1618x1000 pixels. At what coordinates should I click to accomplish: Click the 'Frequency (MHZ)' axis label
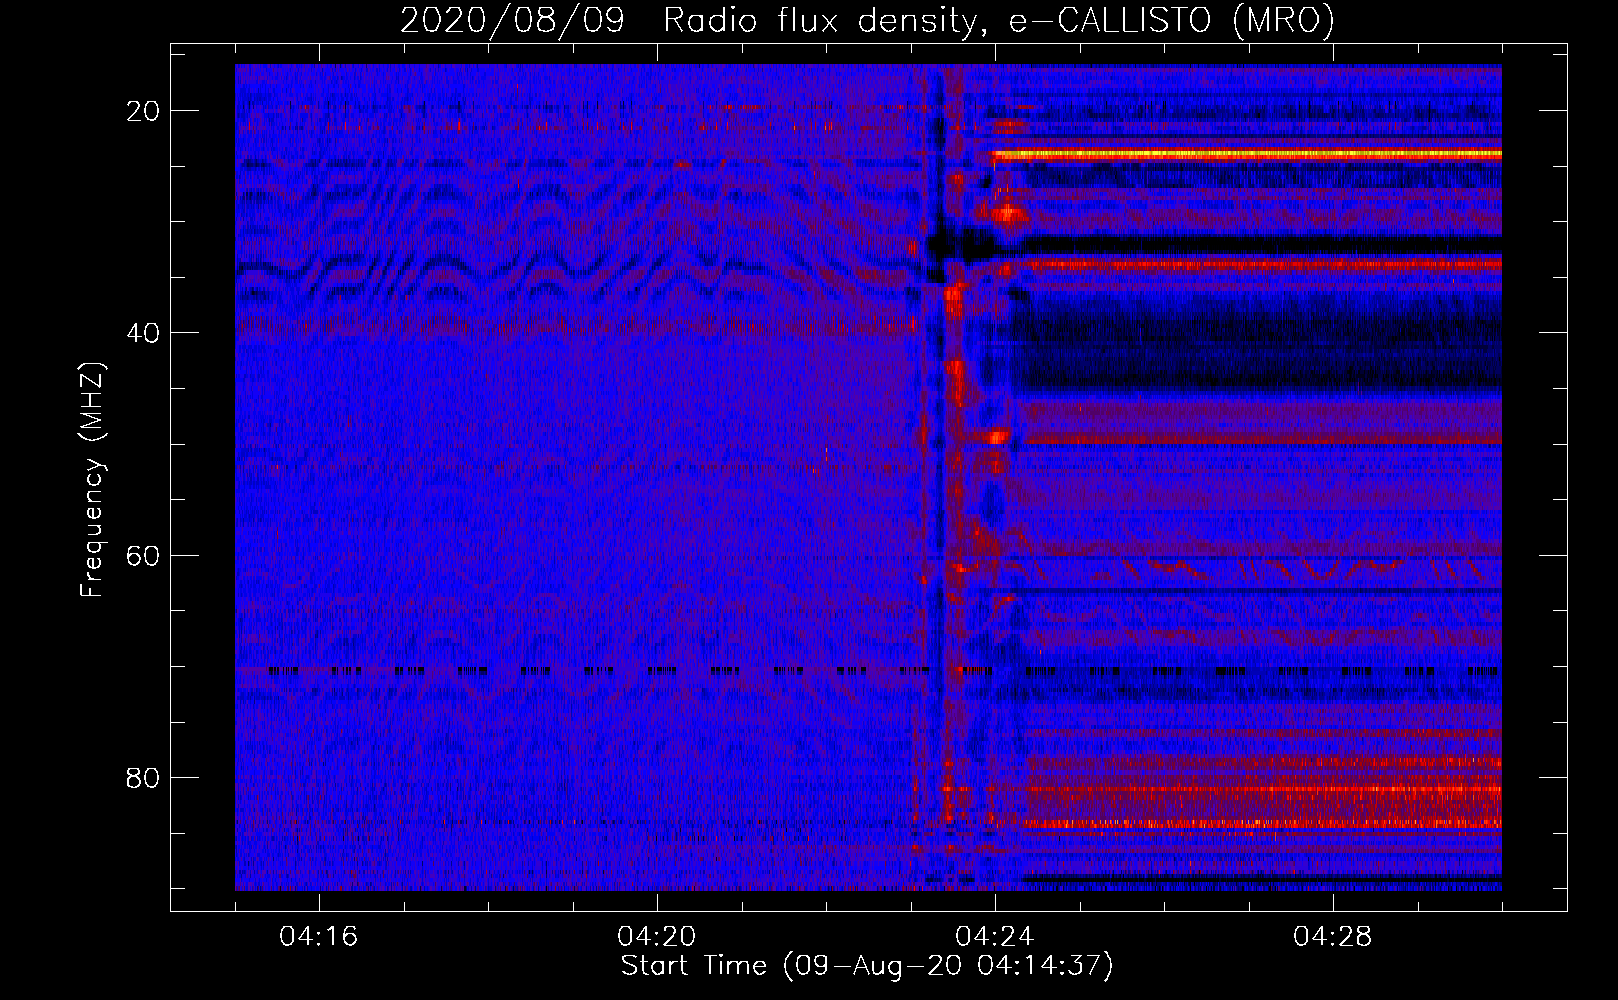click(92, 480)
